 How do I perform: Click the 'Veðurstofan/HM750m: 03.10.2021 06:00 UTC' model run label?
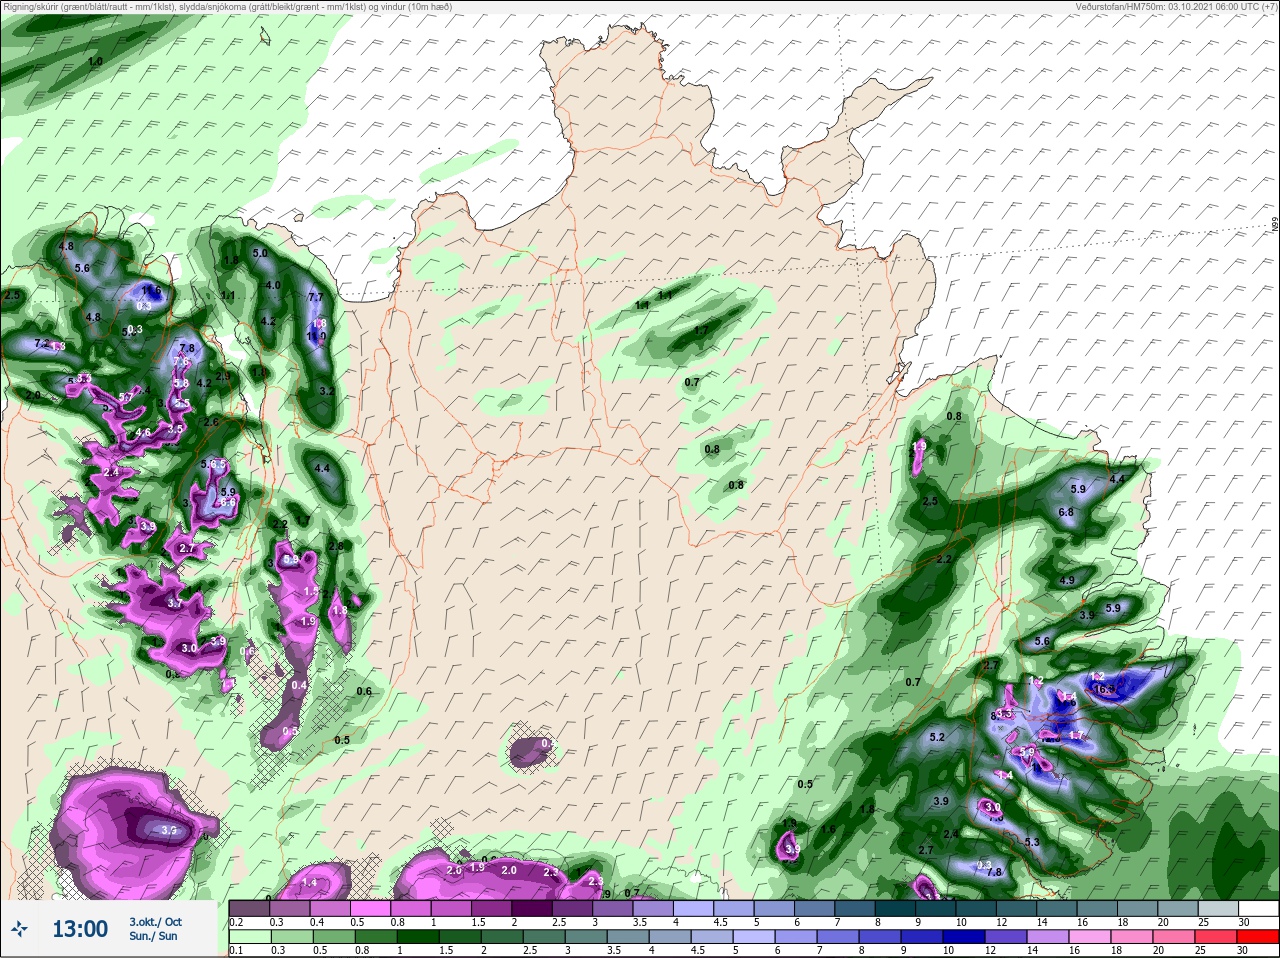[1175, 6]
